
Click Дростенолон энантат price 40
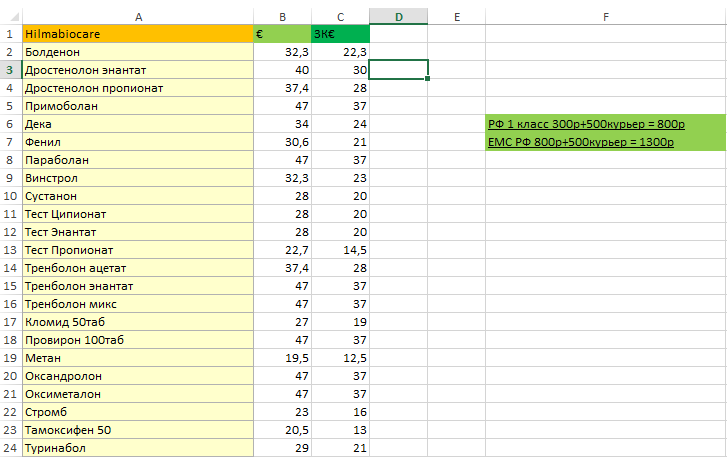[282, 70]
